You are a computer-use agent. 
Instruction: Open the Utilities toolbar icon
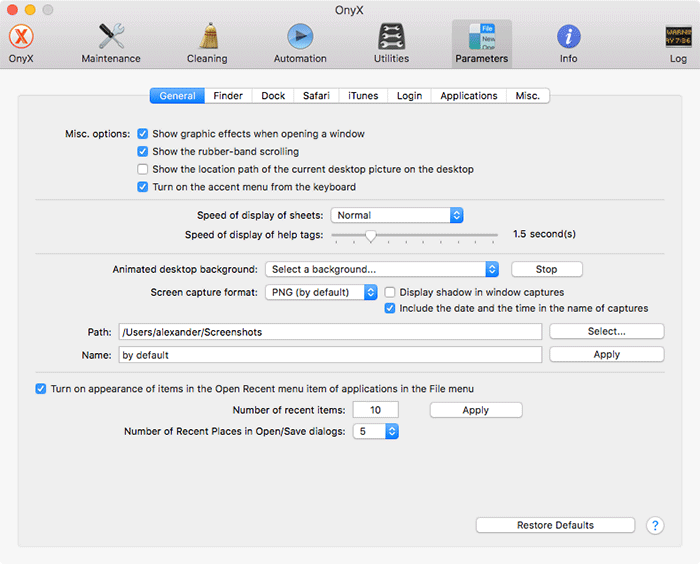(391, 38)
